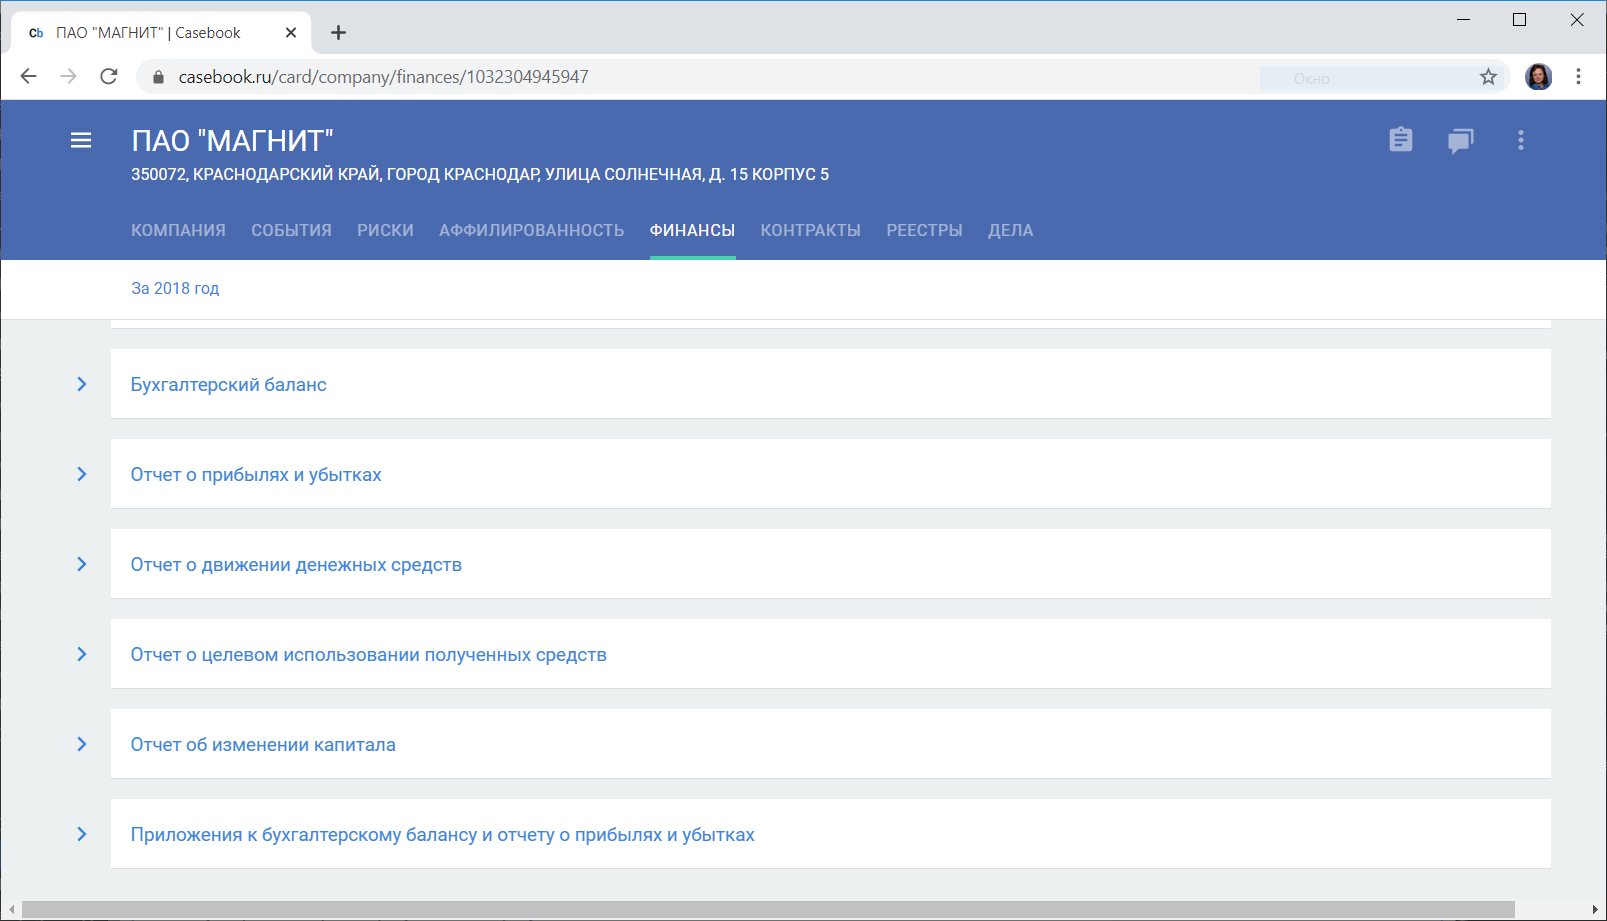The width and height of the screenshot is (1607, 921).
Task: Switch to the Риски tab
Action: (x=385, y=231)
